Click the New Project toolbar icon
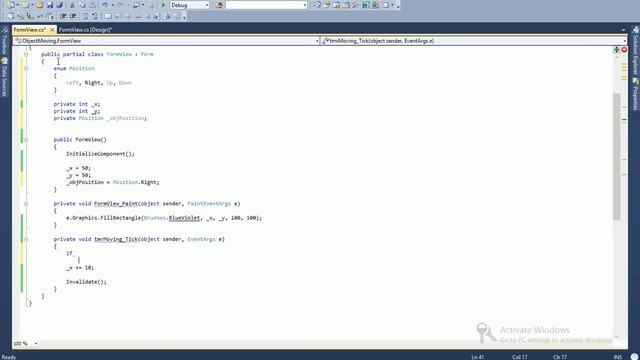 10,5
